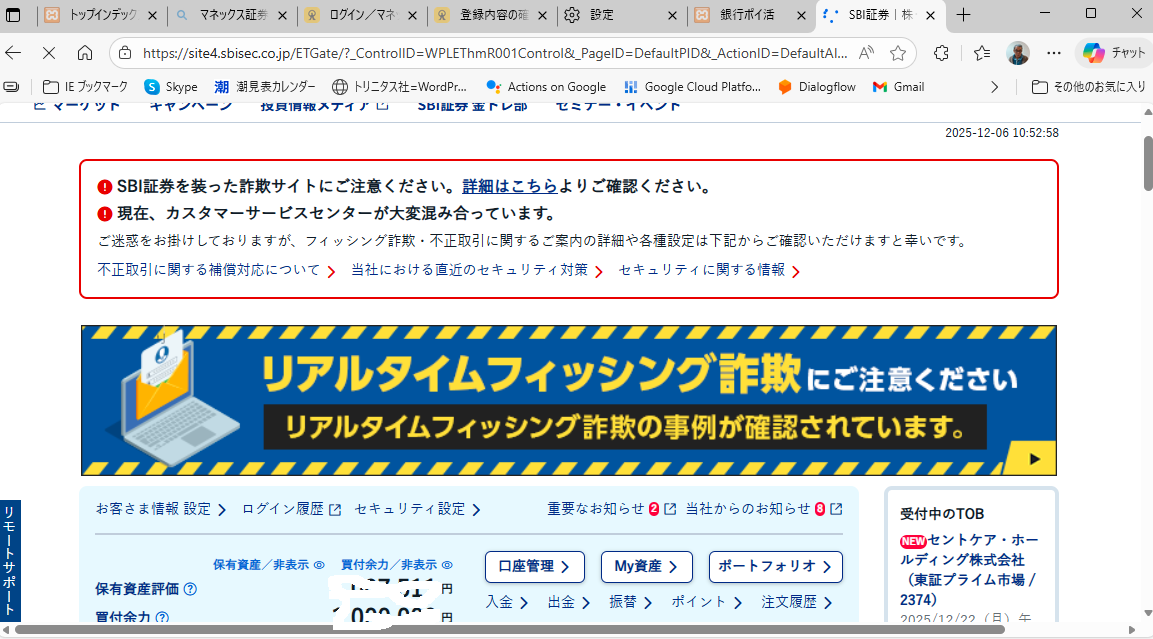The height and width of the screenshot is (639, 1153).
Task: Click the read aloud icon in address bar
Action: click(866, 53)
